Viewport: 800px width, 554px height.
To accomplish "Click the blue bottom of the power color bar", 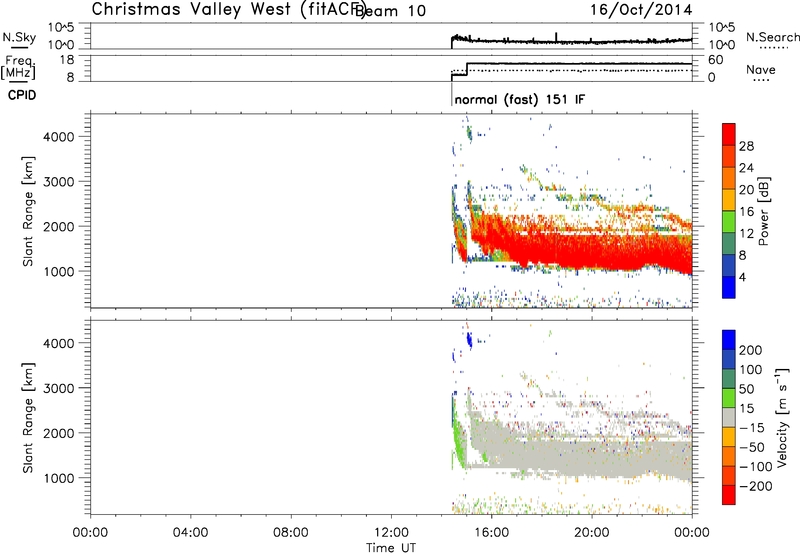I will coord(729,287).
